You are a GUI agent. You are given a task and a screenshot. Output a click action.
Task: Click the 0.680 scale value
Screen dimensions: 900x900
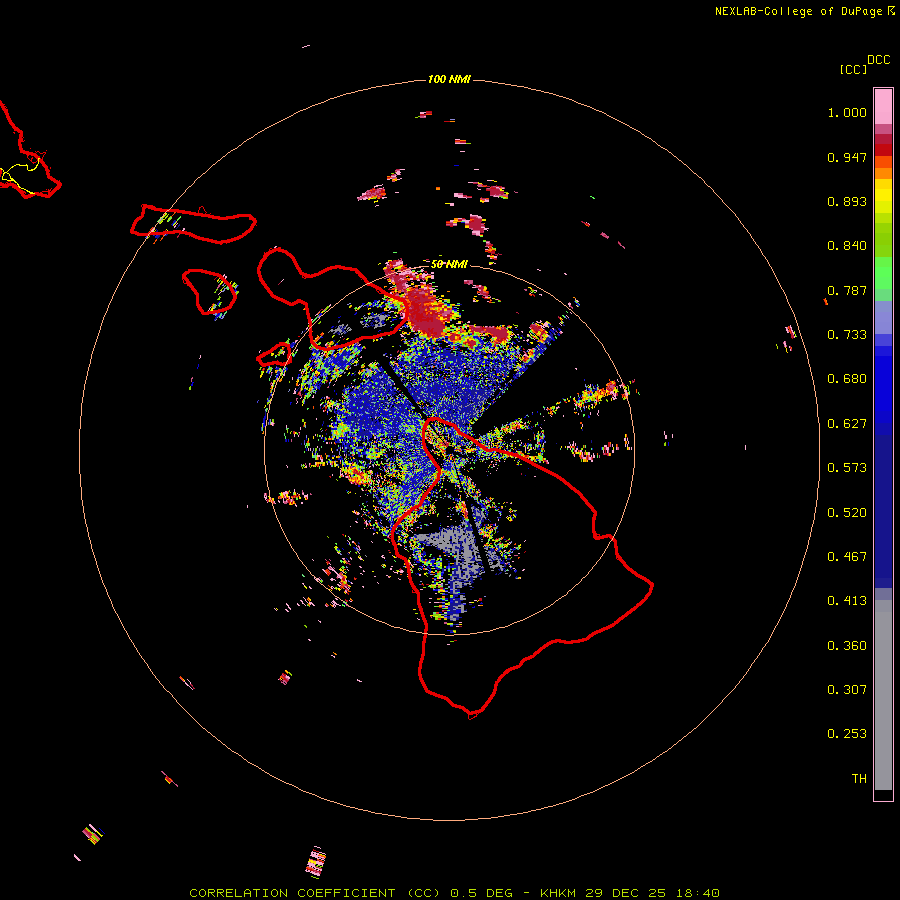847,379
